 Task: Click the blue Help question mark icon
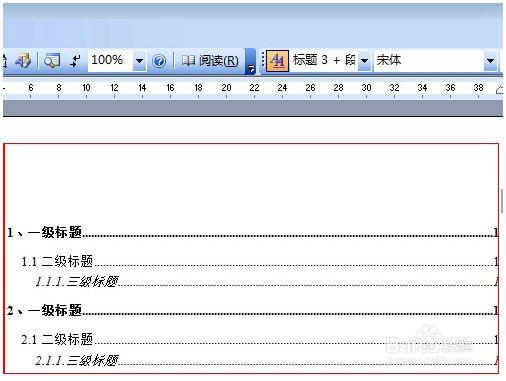coord(159,61)
